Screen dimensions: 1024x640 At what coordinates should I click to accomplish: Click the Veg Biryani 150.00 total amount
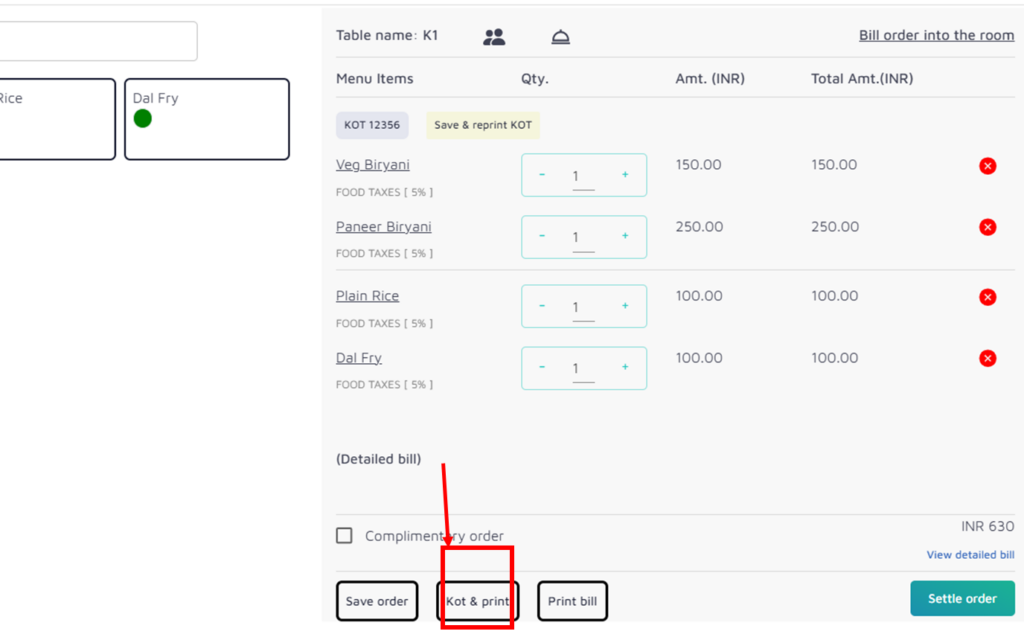tap(835, 165)
